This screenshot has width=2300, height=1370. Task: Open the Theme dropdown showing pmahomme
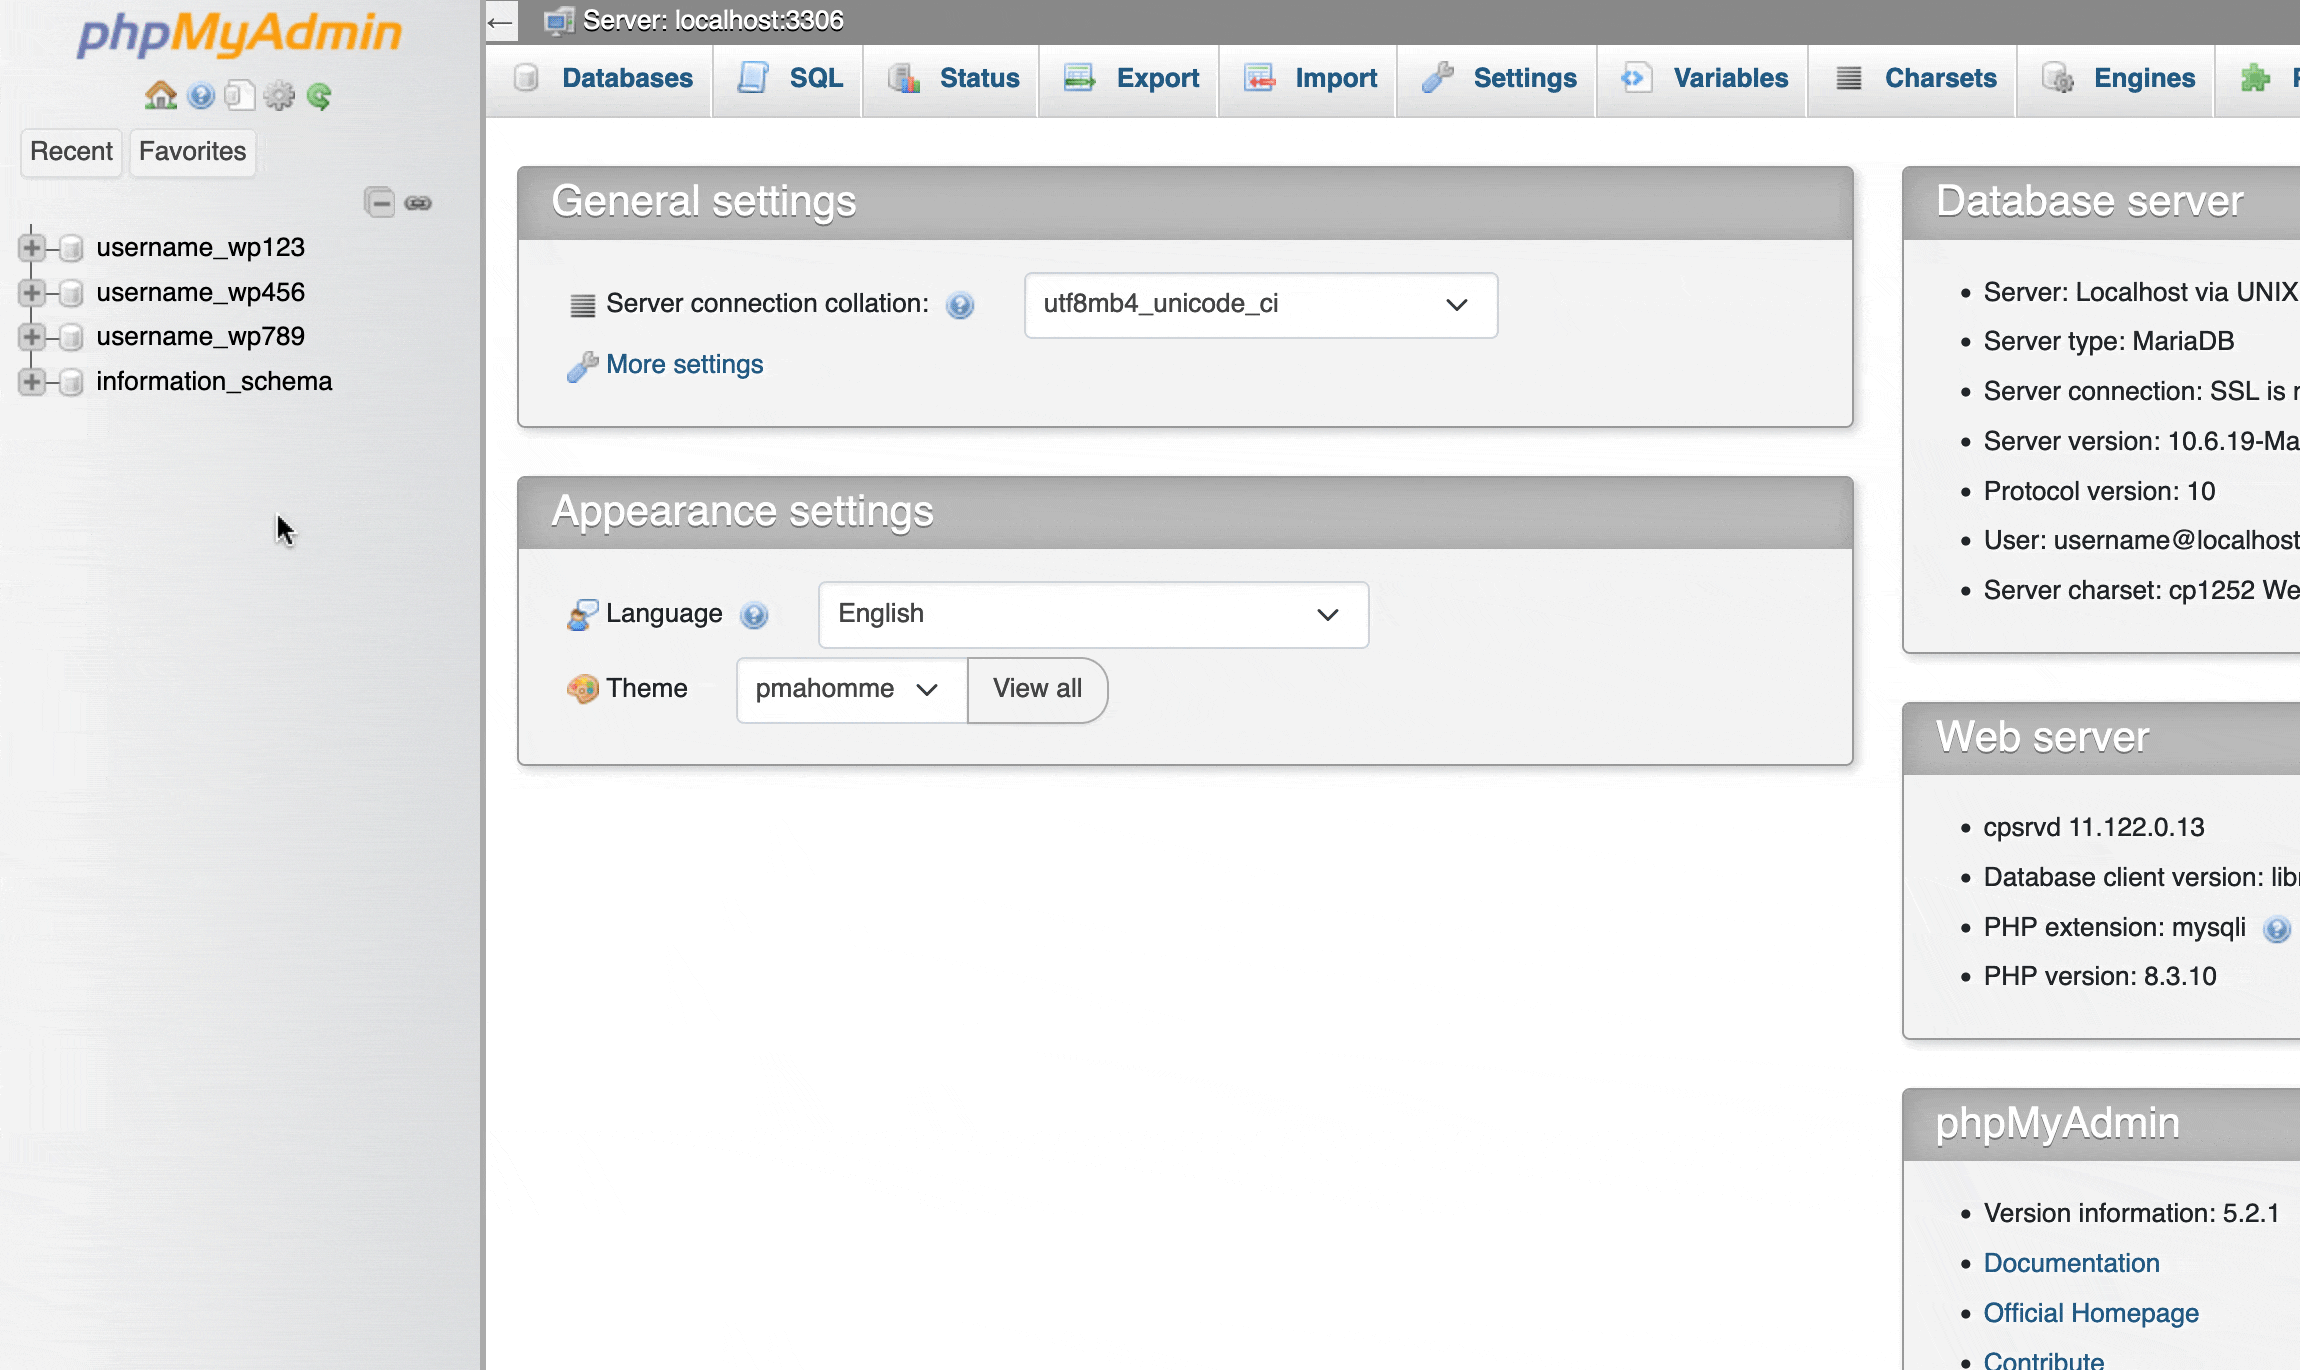click(x=852, y=690)
